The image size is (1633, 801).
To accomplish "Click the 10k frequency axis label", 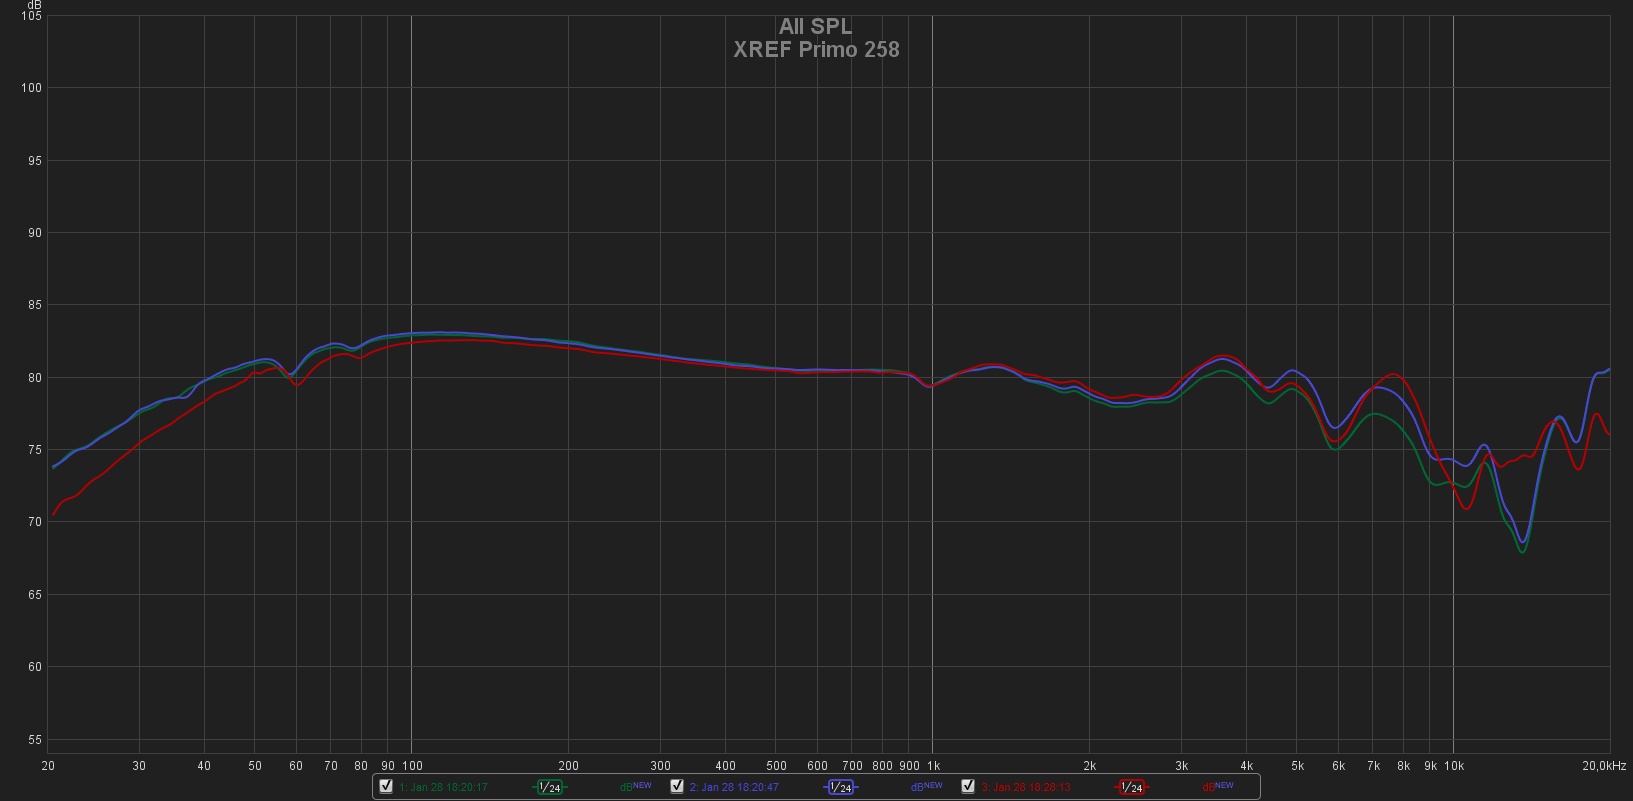I will (x=1453, y=766).
